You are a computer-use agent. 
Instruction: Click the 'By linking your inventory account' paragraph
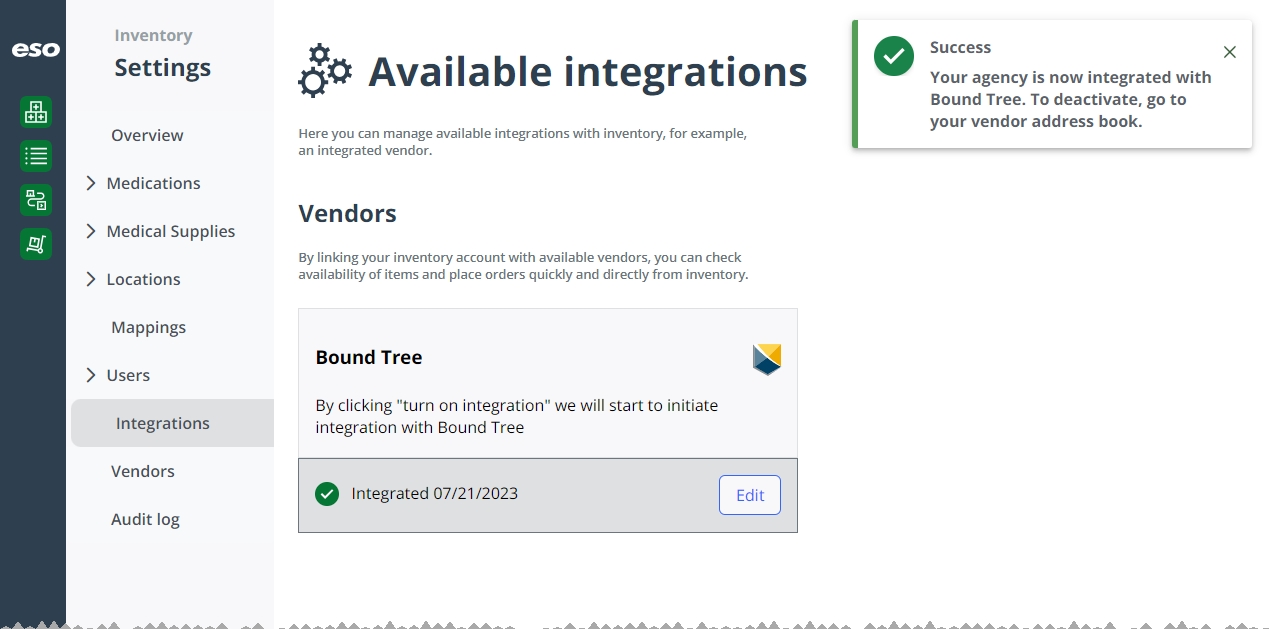pyautogui.click(x=523, y=265)
